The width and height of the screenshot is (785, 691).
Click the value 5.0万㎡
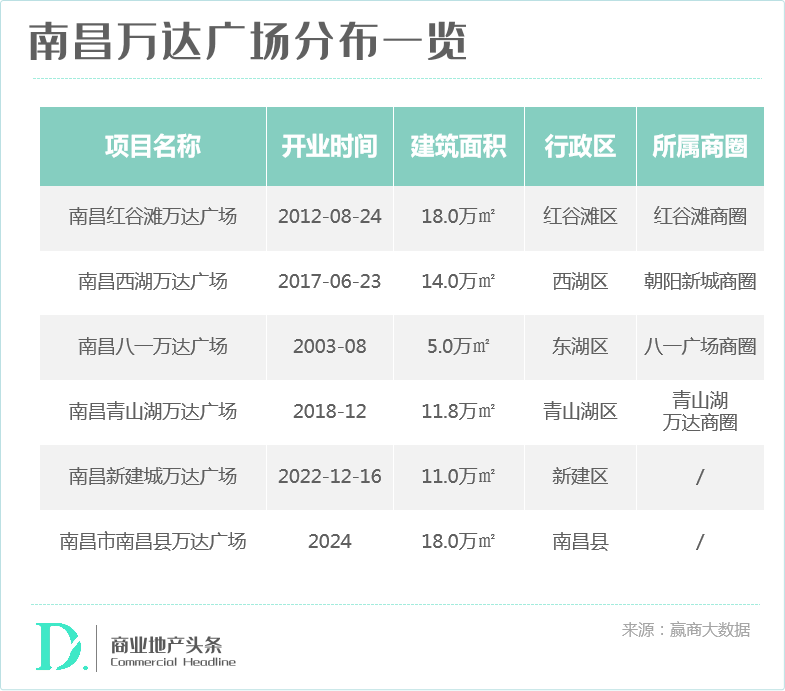point(458,347)
